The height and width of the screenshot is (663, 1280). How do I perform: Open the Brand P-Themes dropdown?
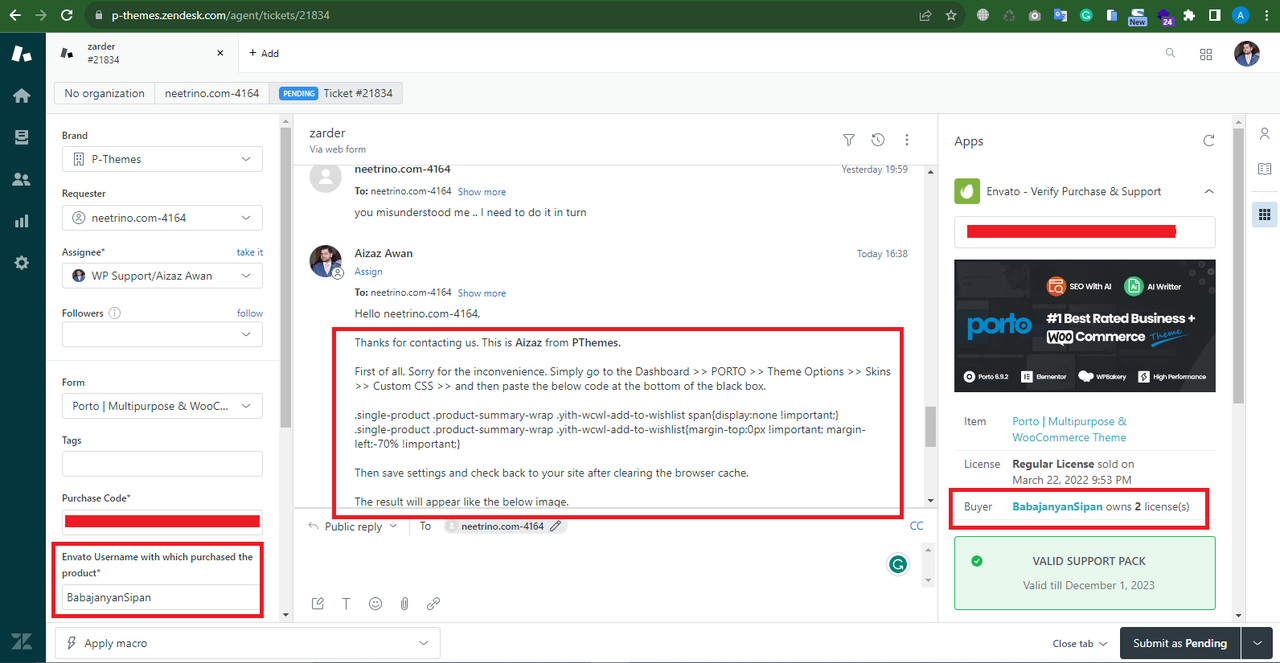click(x=162, y=159)
